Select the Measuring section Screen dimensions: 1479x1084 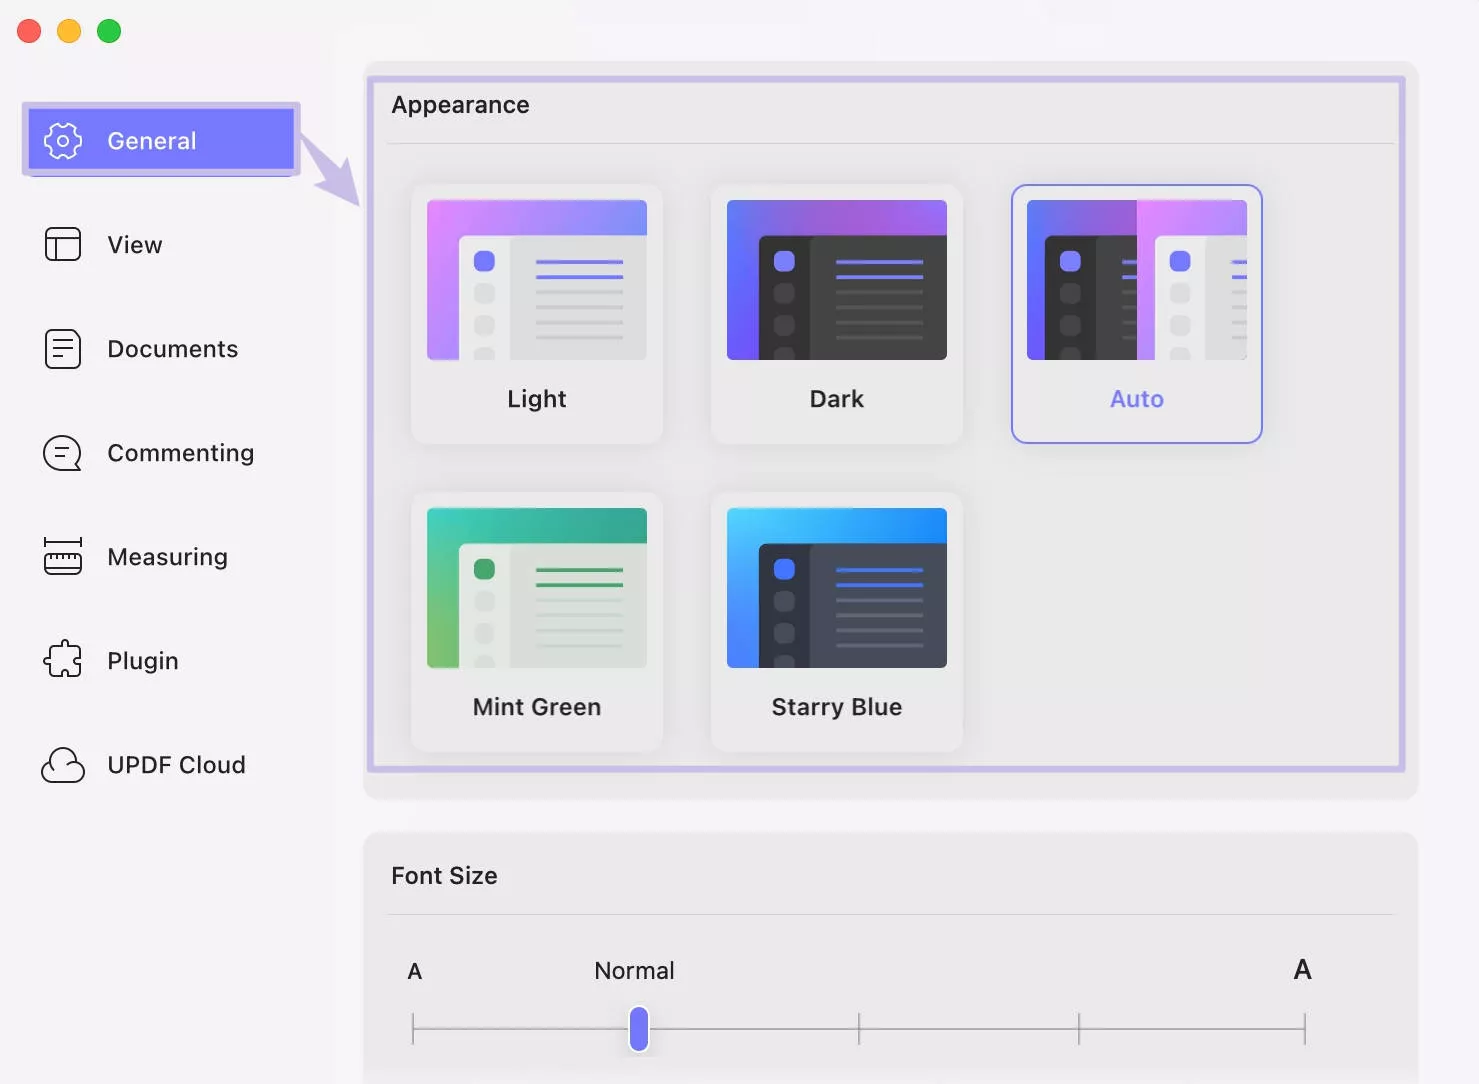(x=161, y=557)
